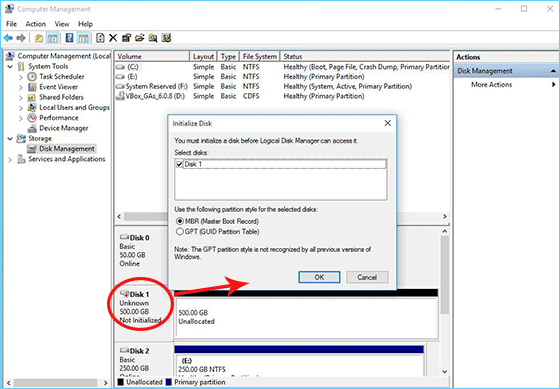
Task: Close the Initialize Disk dialog with X
Action: pyautogui.click(x=388, y=123)
